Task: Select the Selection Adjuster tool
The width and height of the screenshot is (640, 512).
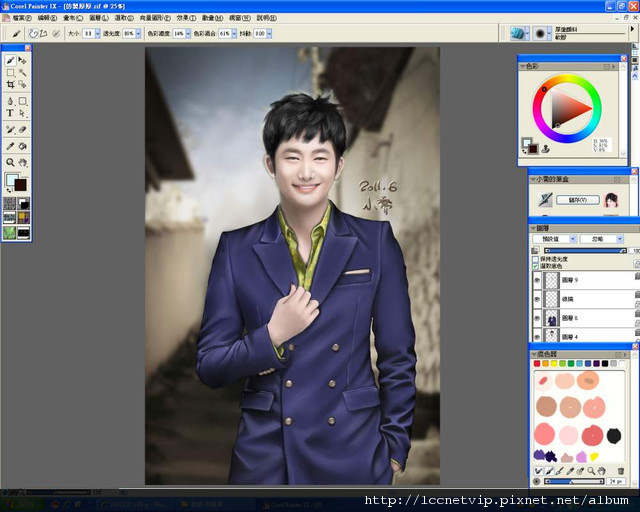Action: [x=22, y=85]
